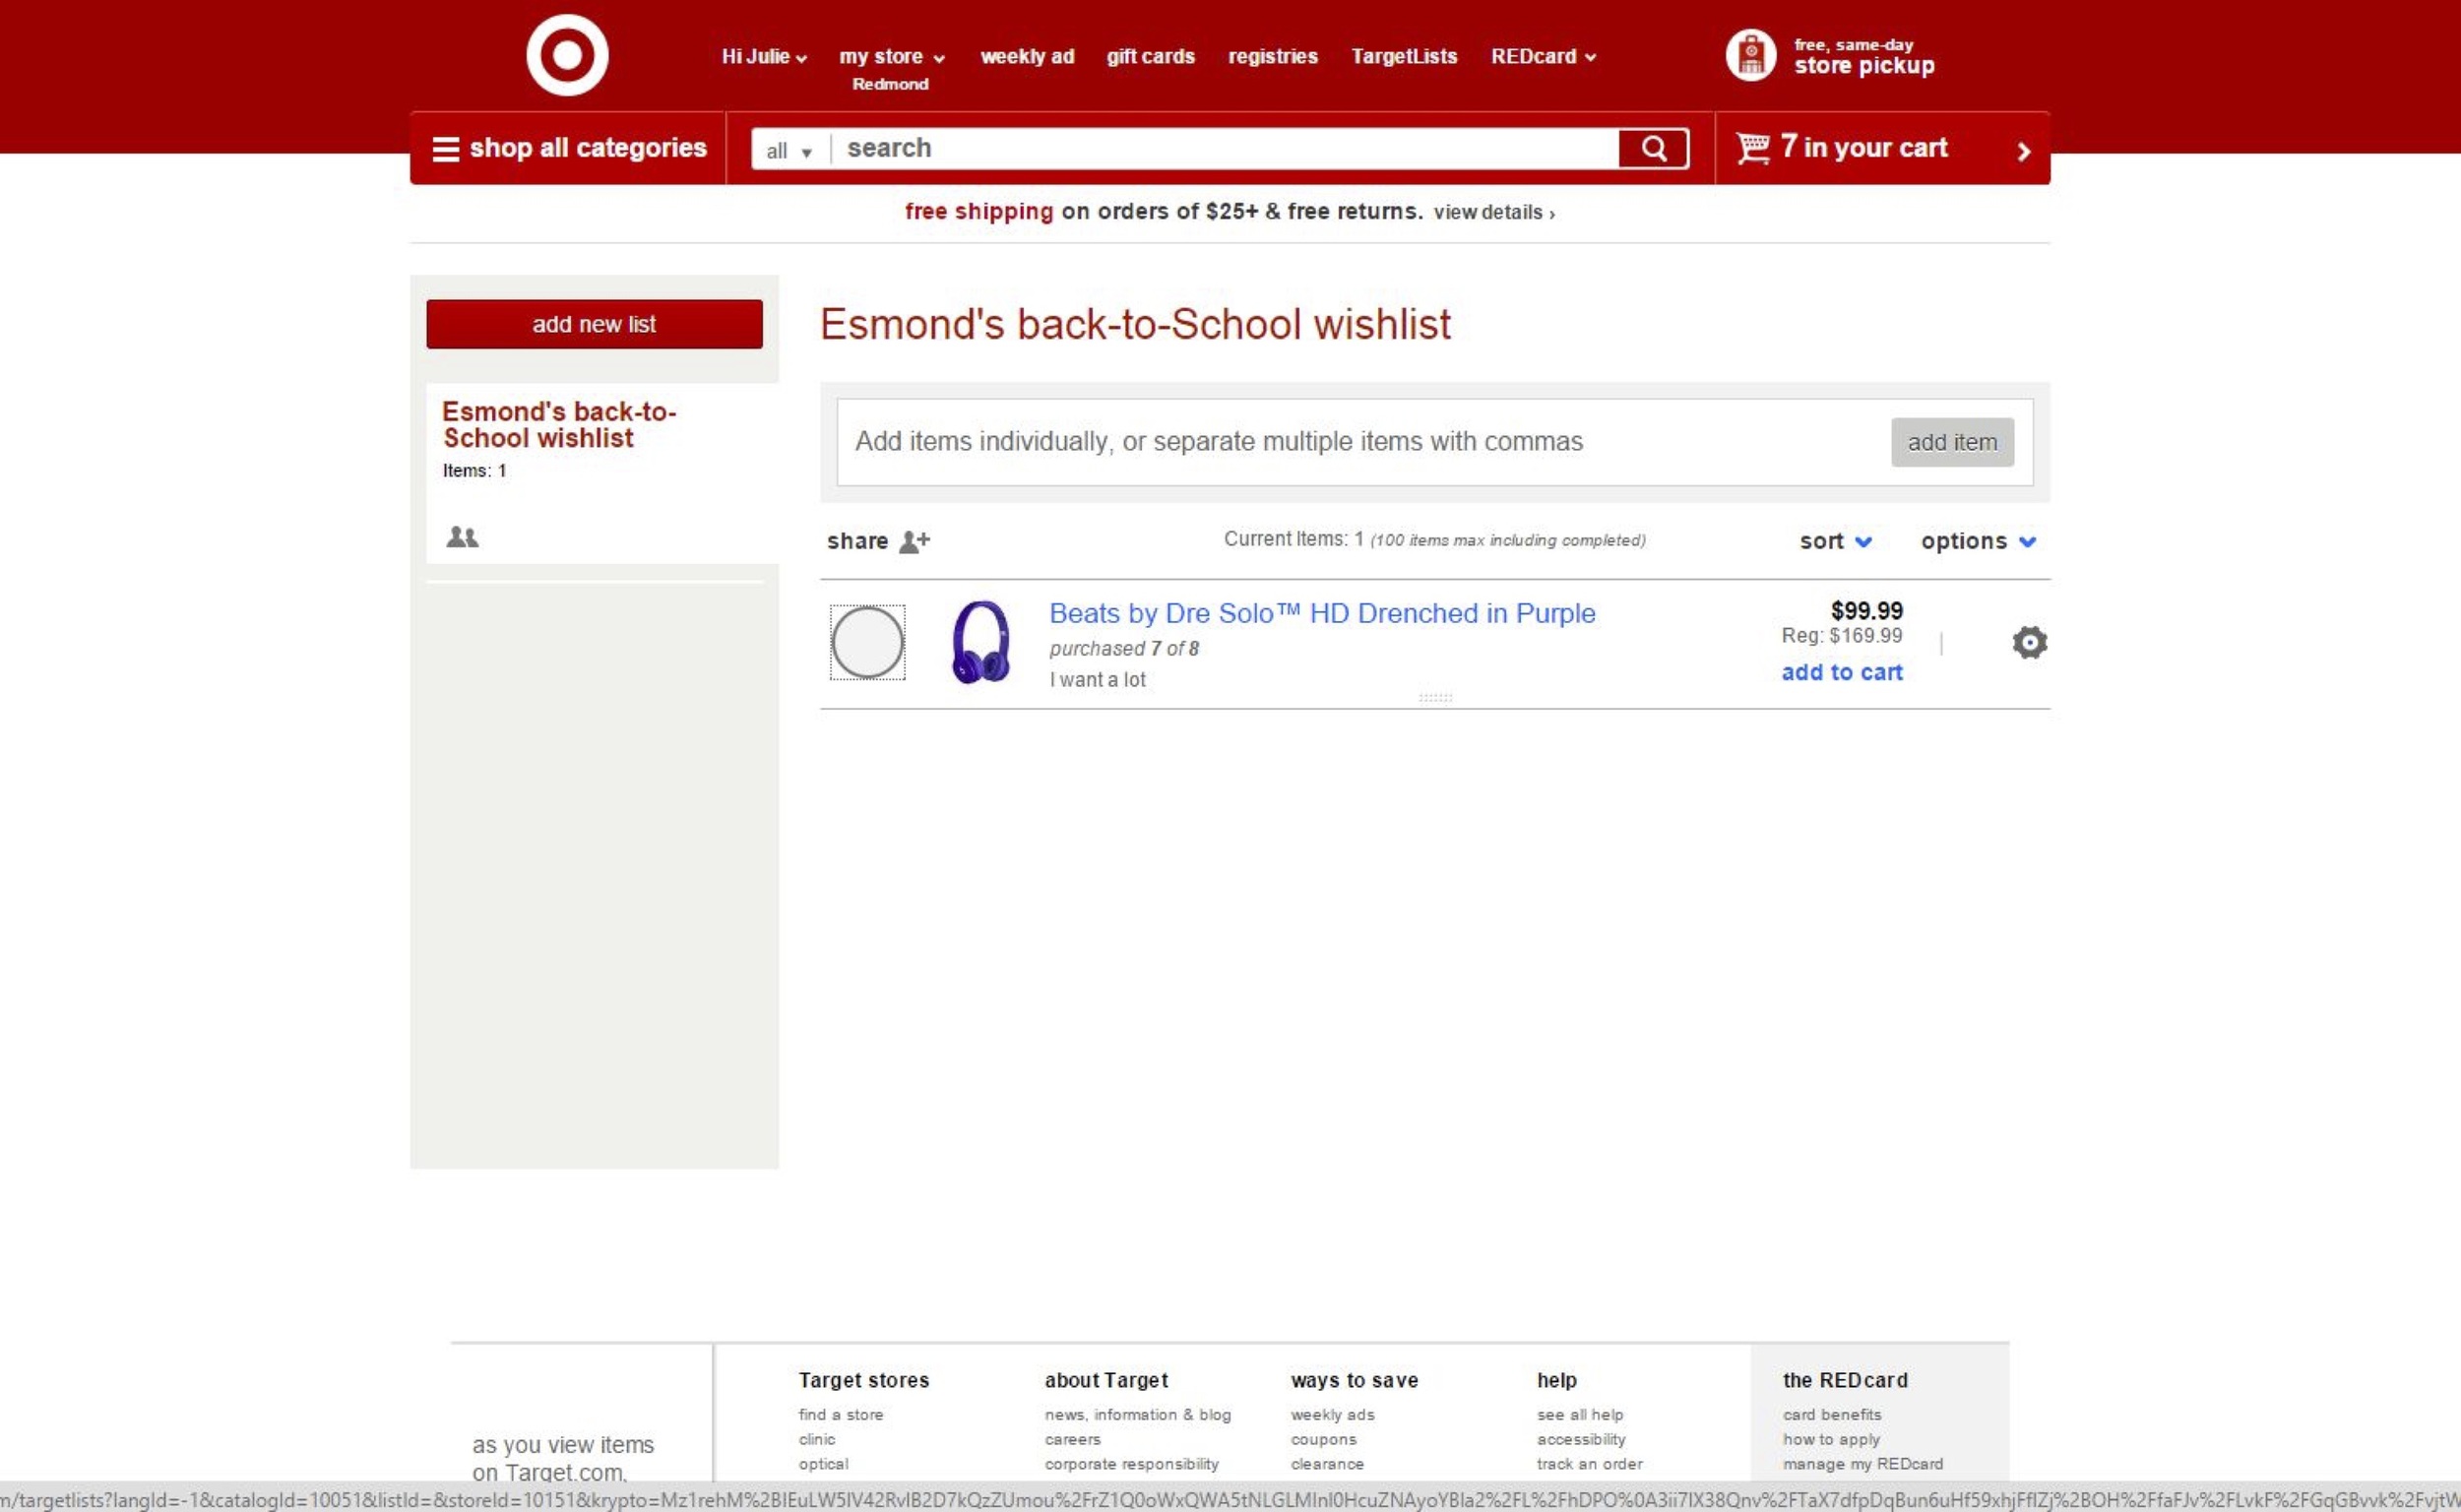Click the 'purchased 7 of 8' text
Viewport: 2461px width, 1512px height.
[x=1124, y=648]
